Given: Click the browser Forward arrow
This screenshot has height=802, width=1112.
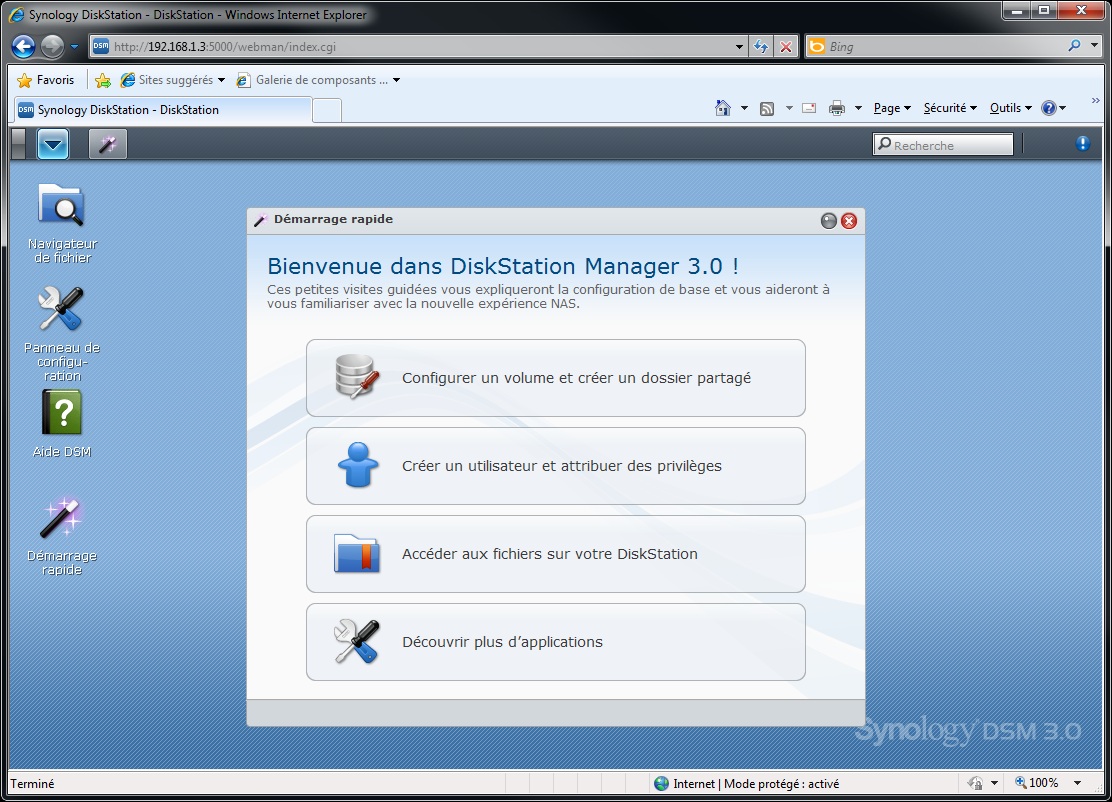Looking at the screenshot, I should pos(52,47).
